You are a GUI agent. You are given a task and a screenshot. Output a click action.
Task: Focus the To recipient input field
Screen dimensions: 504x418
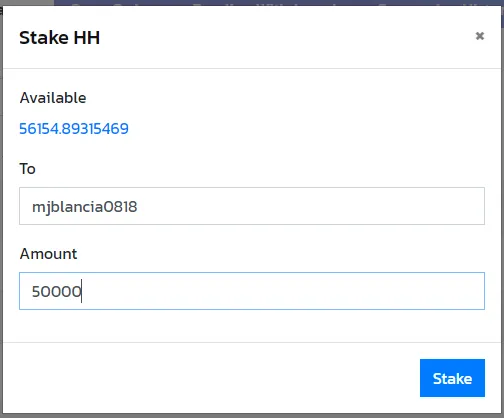(x=252, y=206)
